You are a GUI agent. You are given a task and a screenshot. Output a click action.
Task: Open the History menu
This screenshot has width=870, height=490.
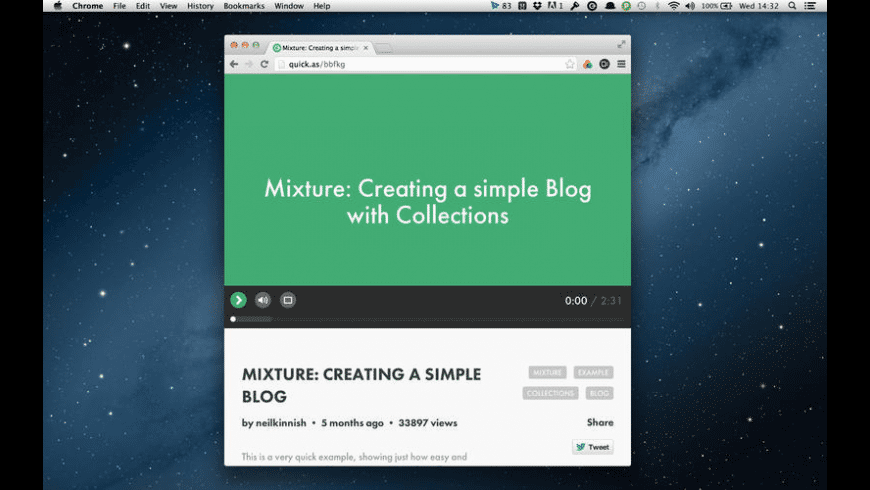[200, 6]
